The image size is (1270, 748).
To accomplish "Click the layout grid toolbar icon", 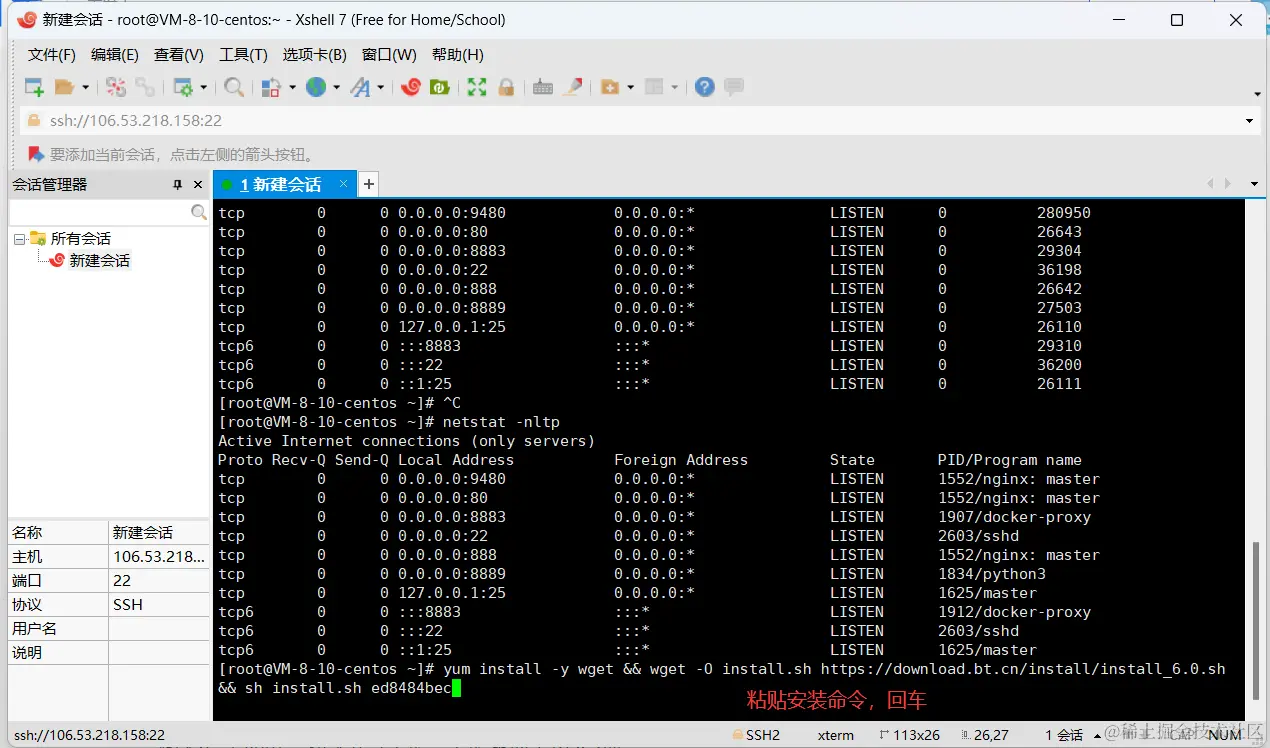I will [x=654, y=87].
